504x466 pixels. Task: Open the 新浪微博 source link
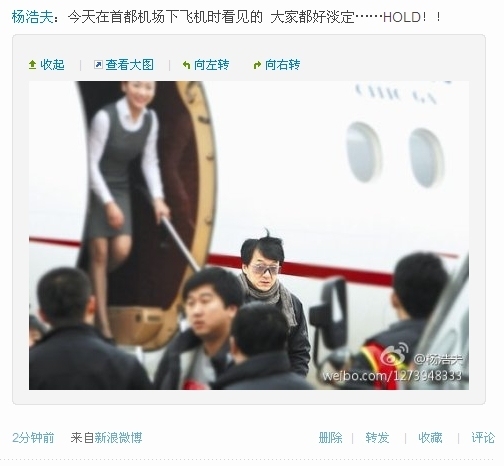pyautogui.click(x=118, y=437)
